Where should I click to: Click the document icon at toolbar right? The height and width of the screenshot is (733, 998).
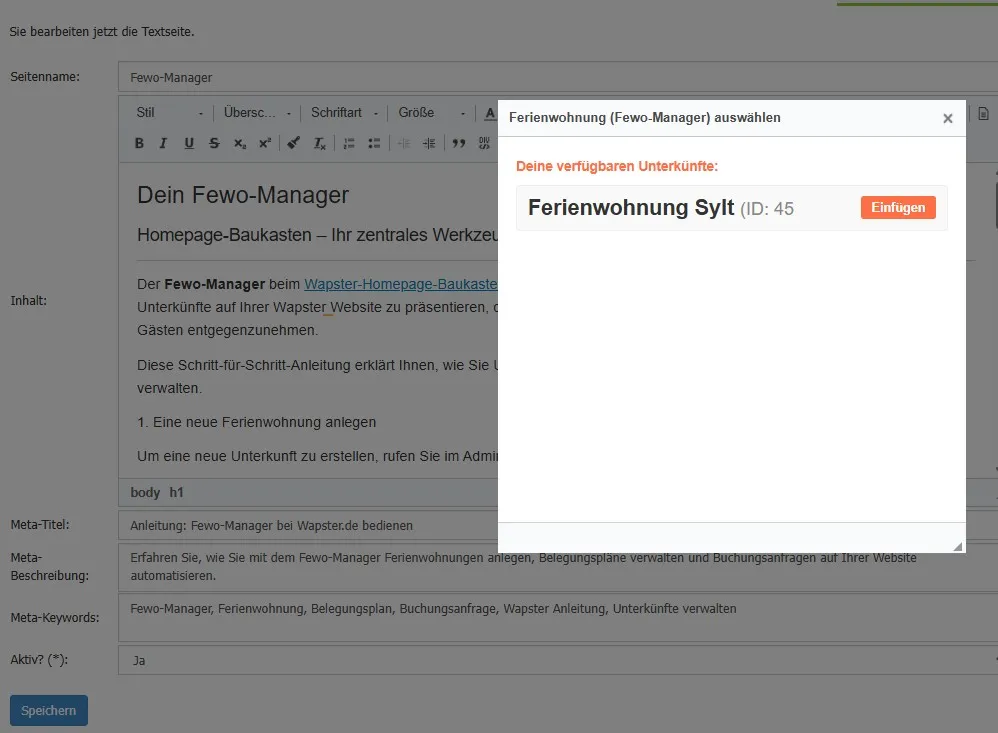[983, 114]
